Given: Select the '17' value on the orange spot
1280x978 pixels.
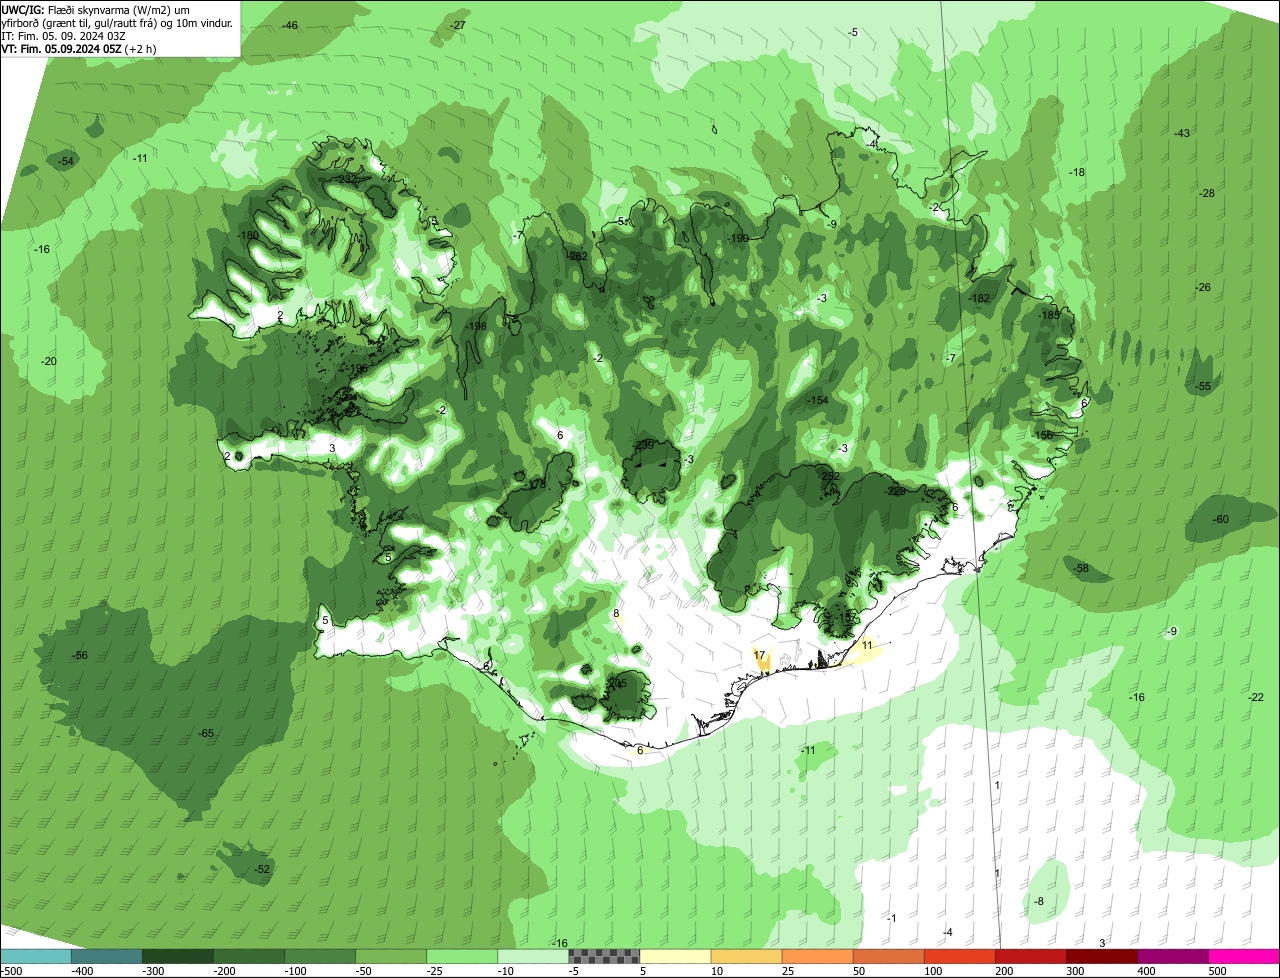Looking at the screenshot, I should click(x=760, y=655).
